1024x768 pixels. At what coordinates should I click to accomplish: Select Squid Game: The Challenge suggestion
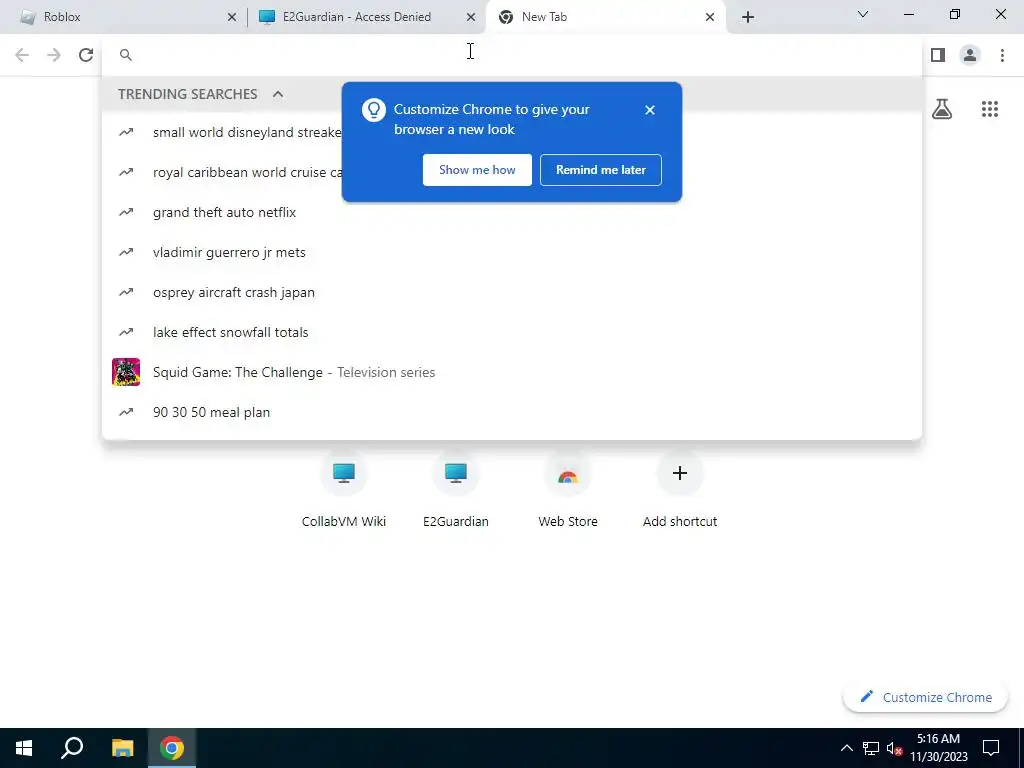[512, 372]
